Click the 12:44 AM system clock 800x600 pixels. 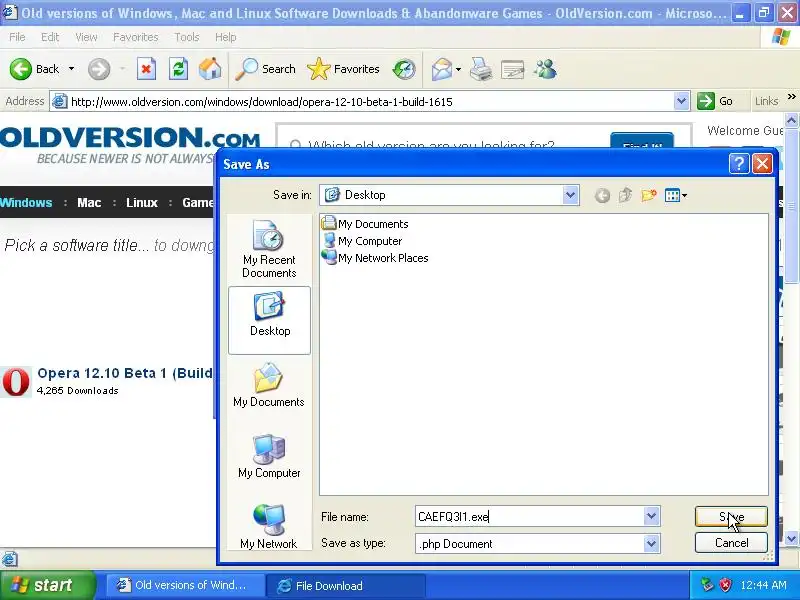click(x=763, y=585)
